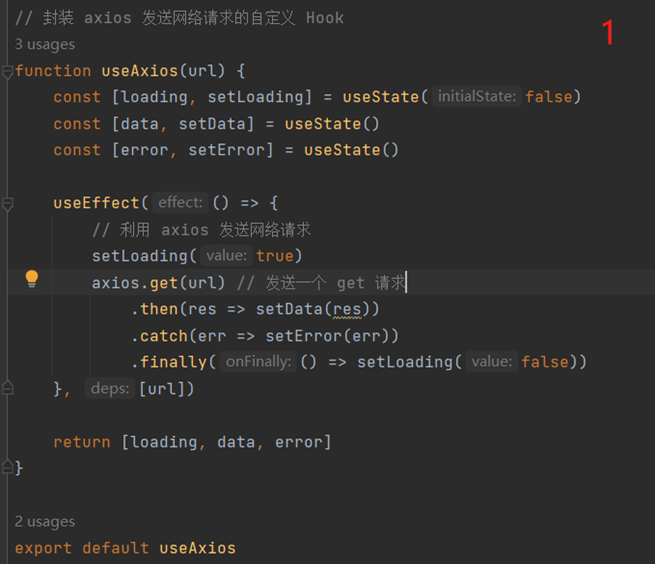Click useAxios in the export default line
Screen dimensions: 655x564
pos(197,548)
